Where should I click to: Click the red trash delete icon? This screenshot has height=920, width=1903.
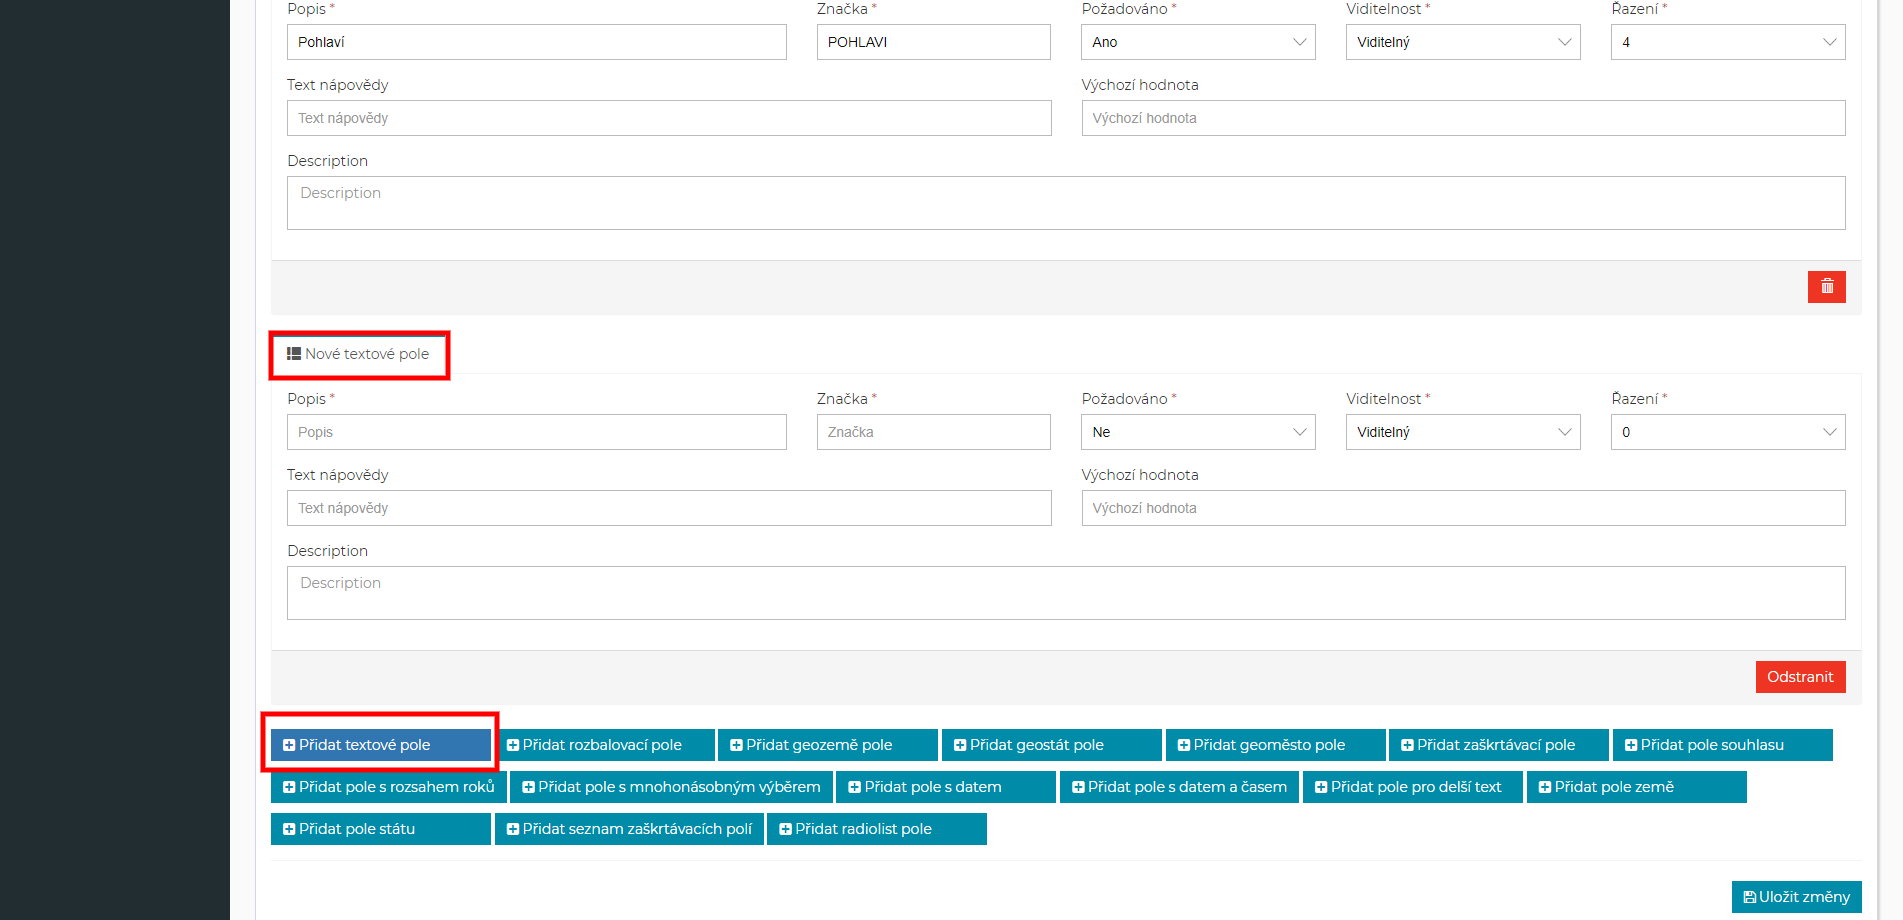(x=1826, y=287)
